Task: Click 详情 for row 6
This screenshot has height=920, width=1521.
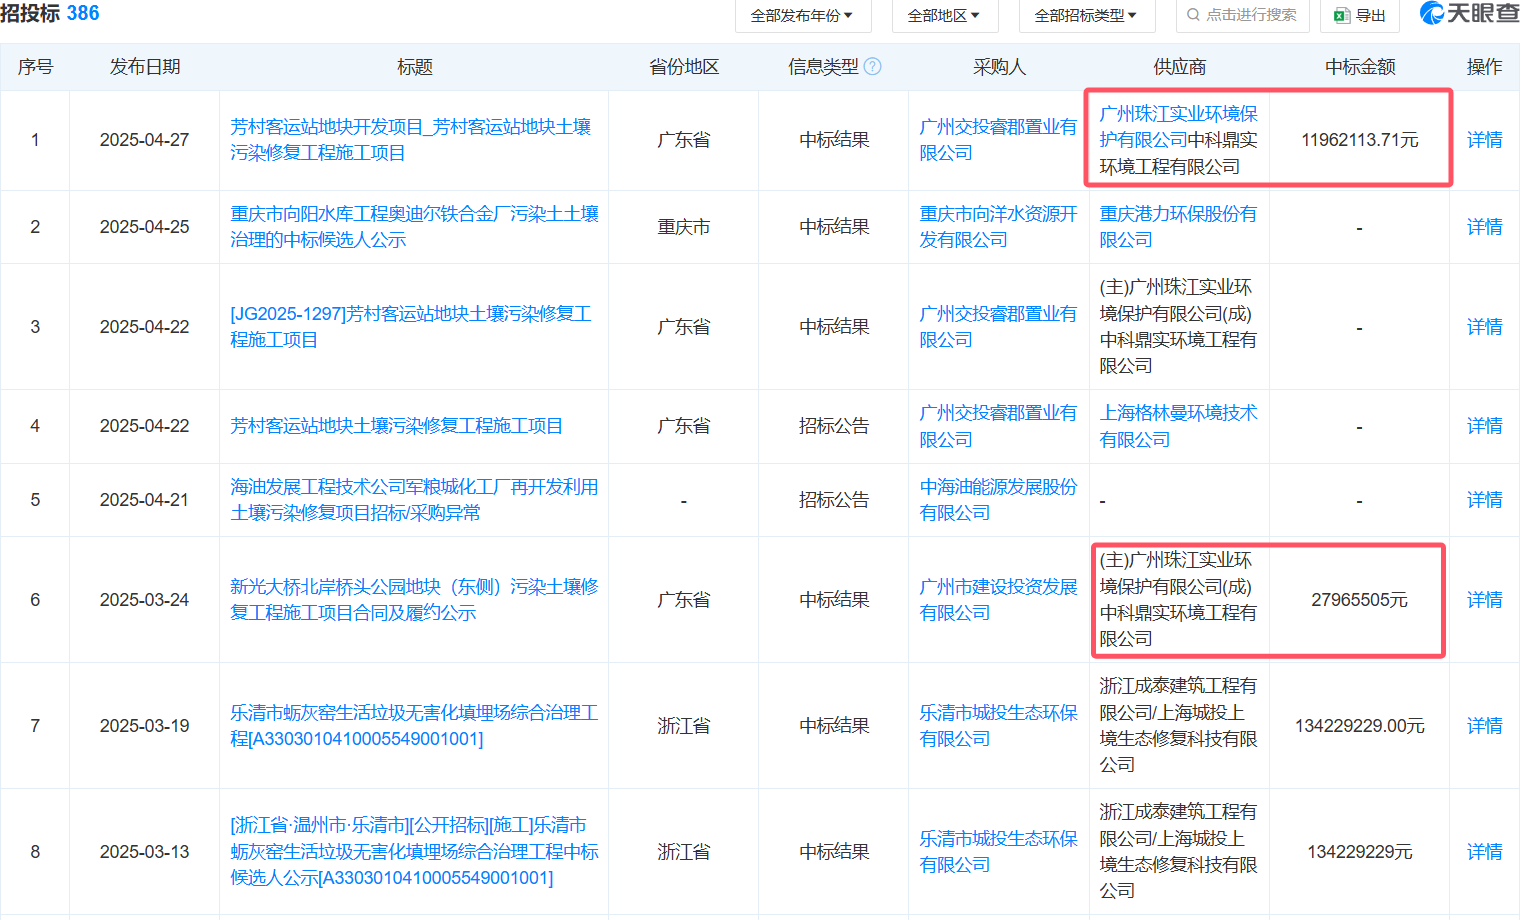Action: (1484, 600)
